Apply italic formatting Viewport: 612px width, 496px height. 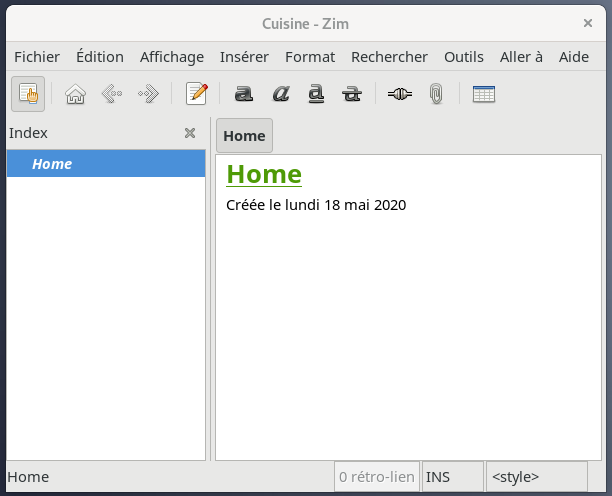tap(280, 94)
